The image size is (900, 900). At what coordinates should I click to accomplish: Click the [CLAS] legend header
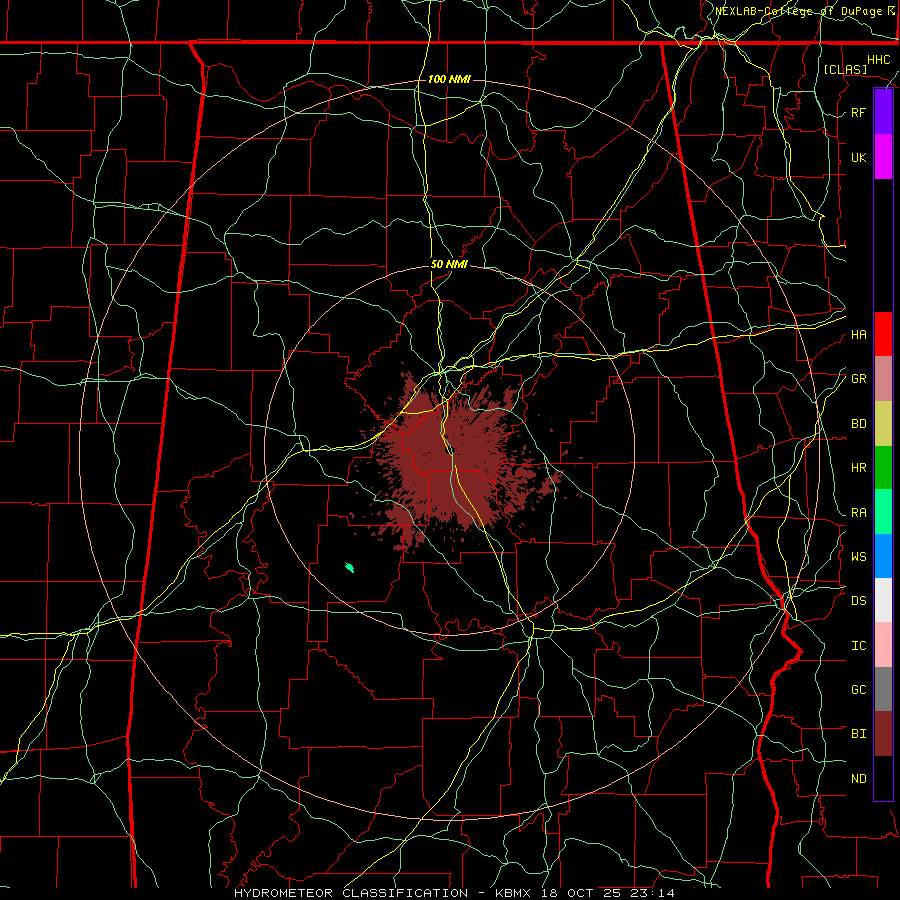(845, 69)
